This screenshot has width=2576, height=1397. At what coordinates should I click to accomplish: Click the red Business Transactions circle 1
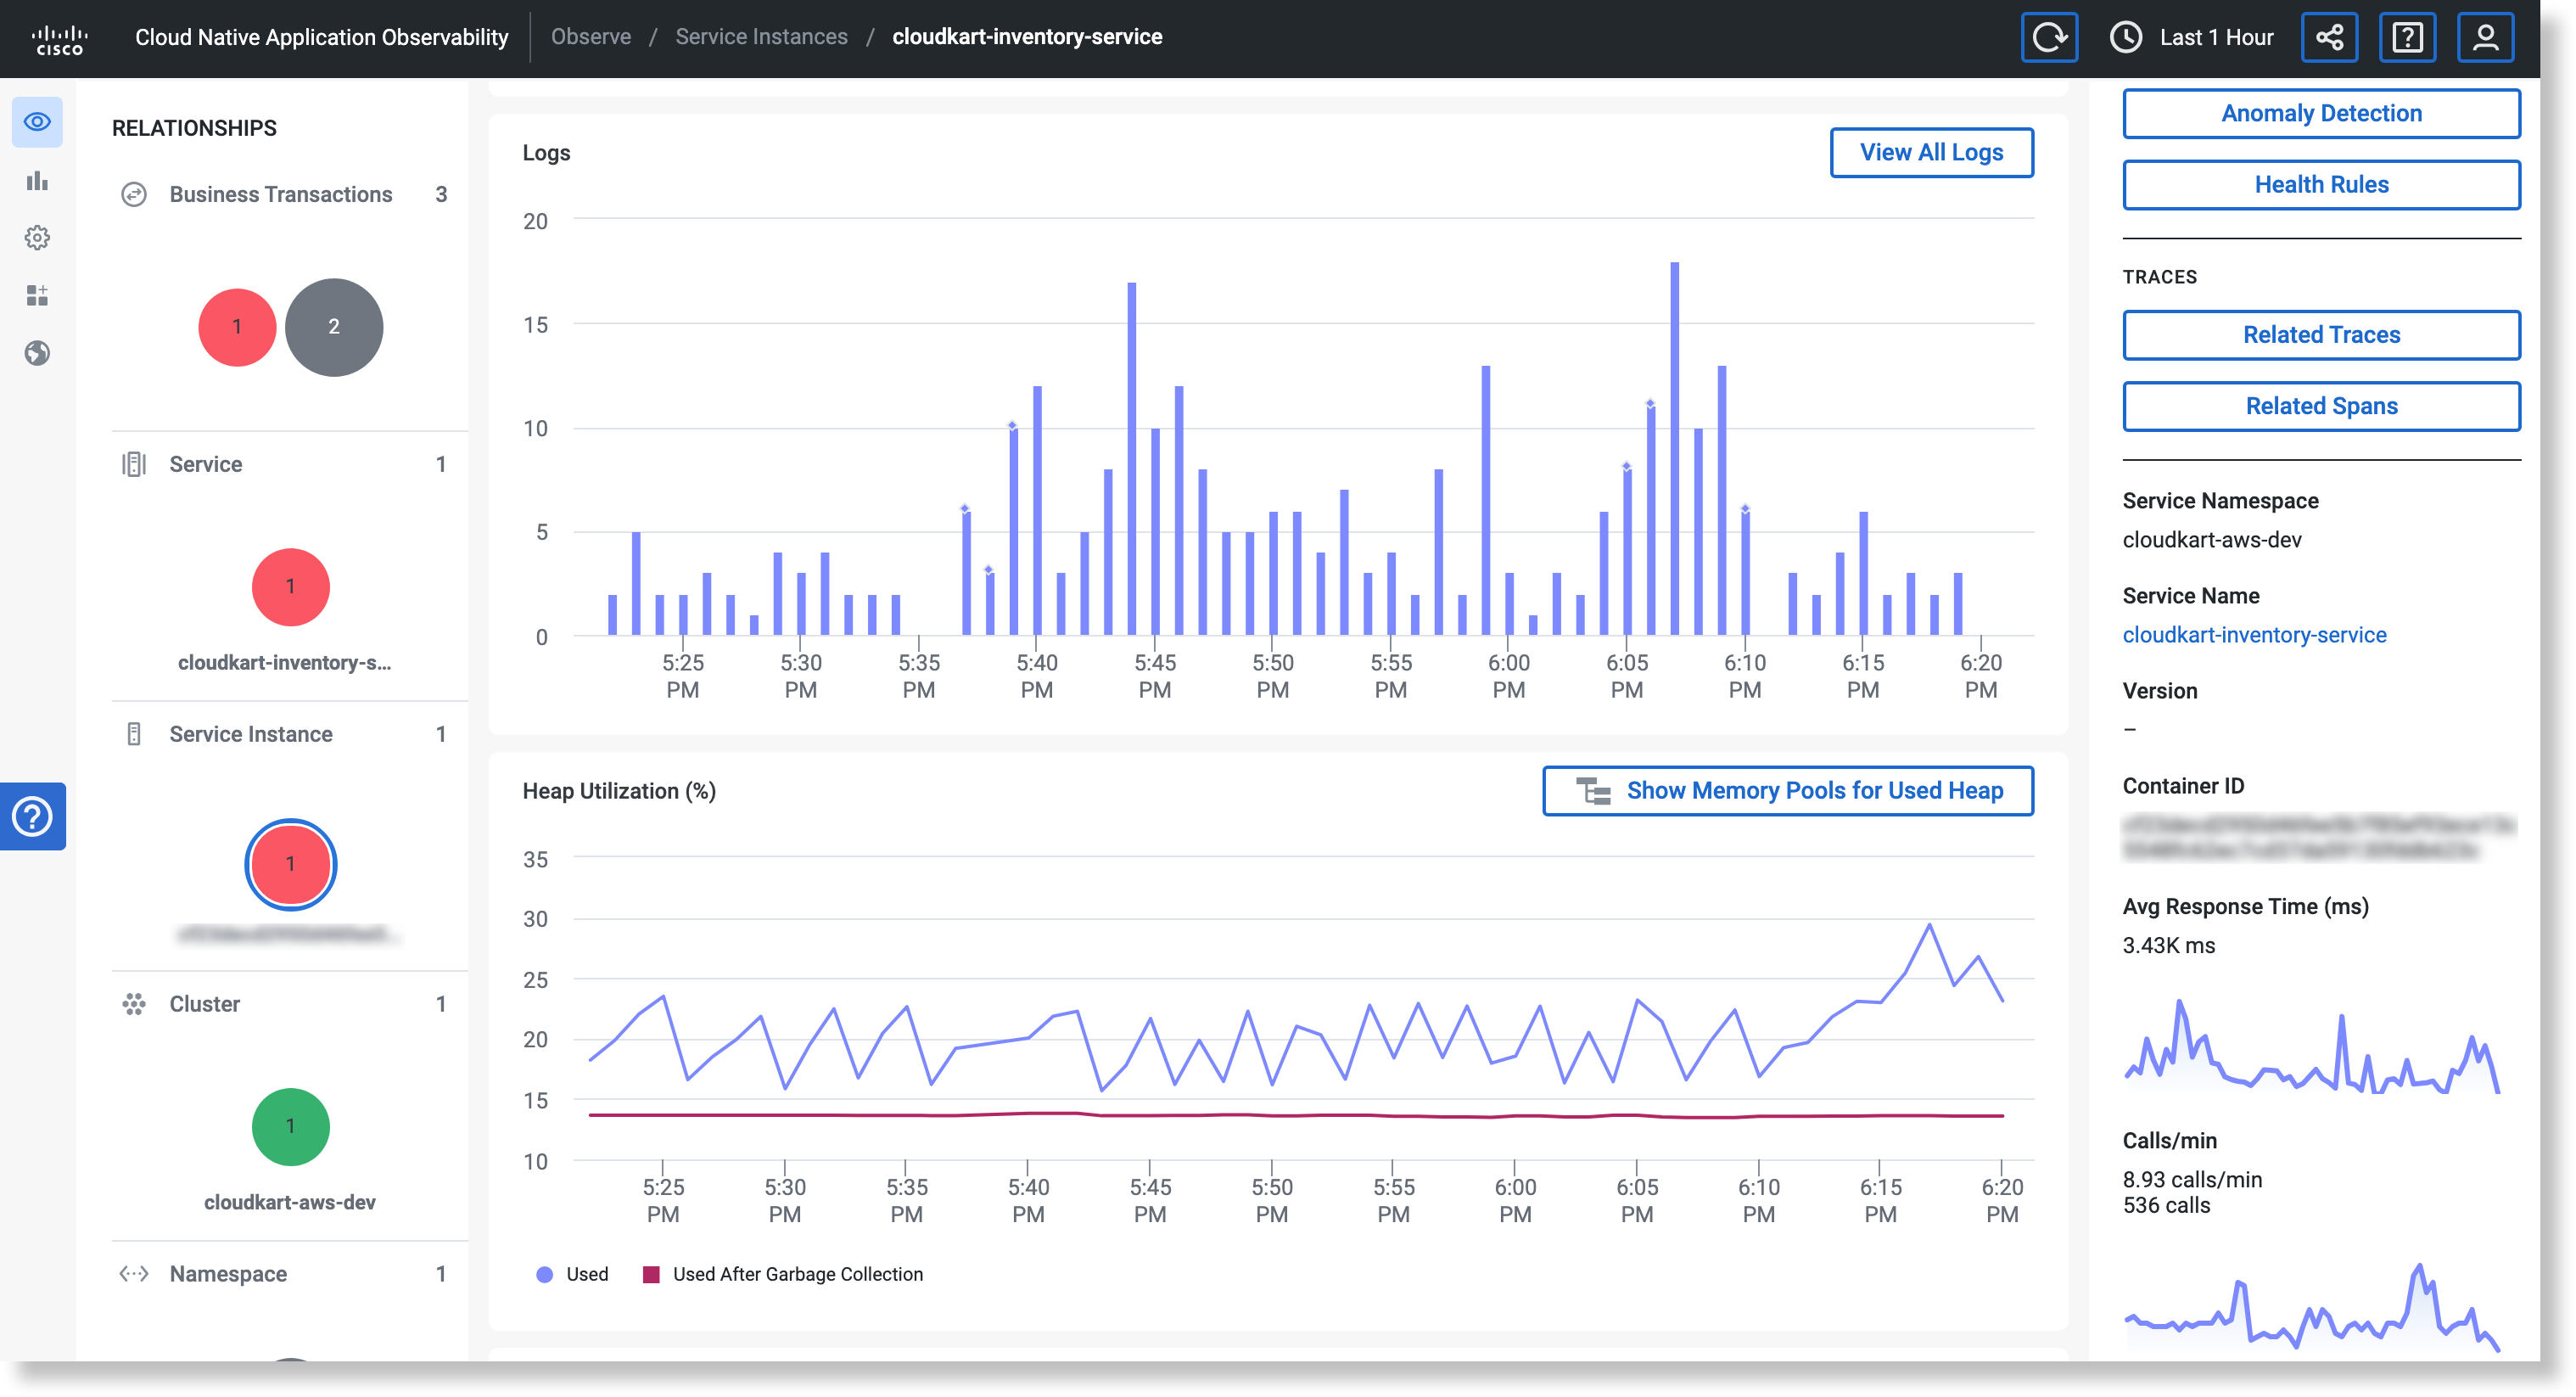pos(237,327)
